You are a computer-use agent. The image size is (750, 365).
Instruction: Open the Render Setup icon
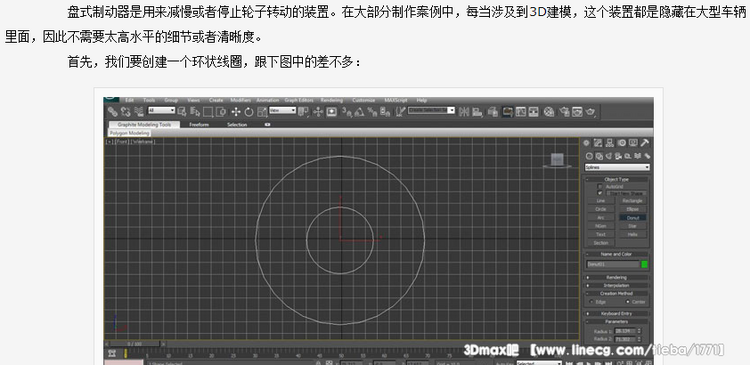coord(564,112)
